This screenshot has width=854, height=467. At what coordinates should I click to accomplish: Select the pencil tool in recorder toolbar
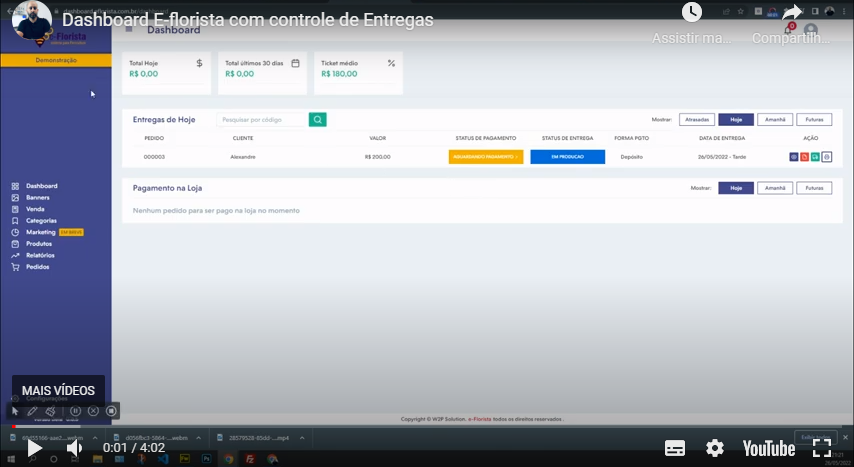[x=32, y=411]
